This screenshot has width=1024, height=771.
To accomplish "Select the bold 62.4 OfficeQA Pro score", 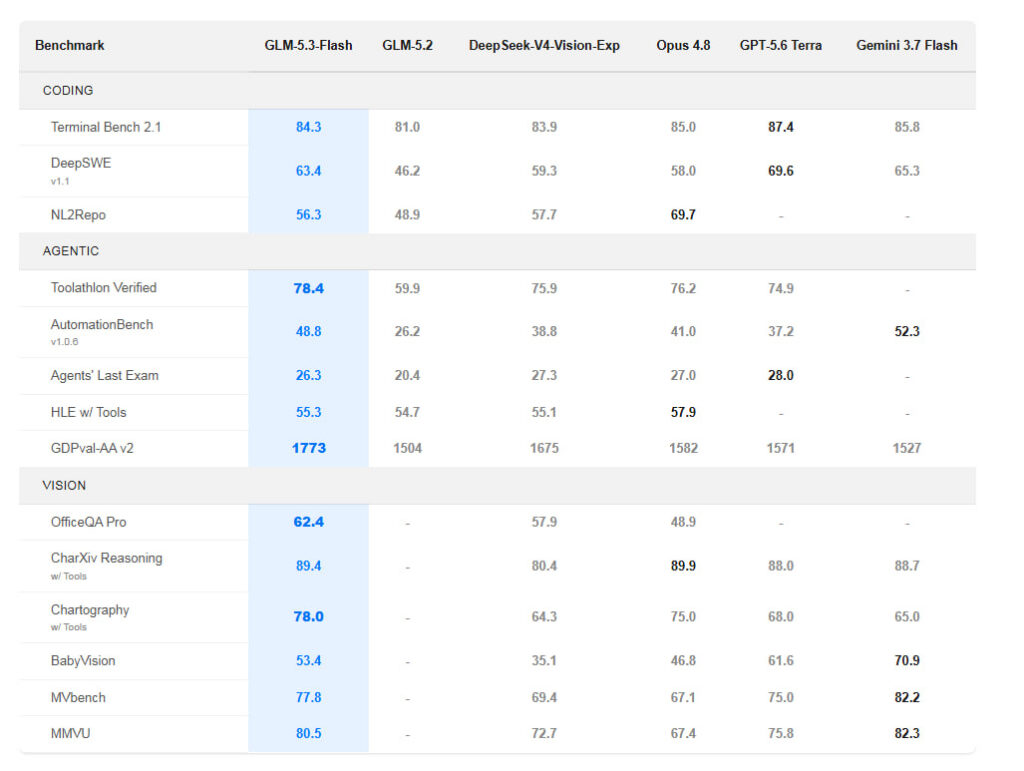I will click(x=308, y=522).
